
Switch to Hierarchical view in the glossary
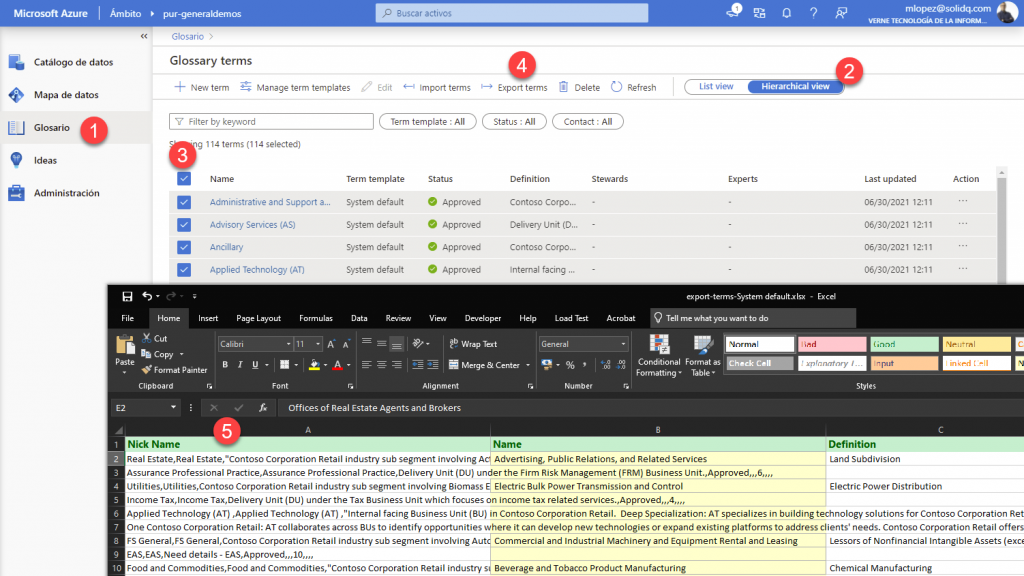pyautogui.click(x=794, y=87)
